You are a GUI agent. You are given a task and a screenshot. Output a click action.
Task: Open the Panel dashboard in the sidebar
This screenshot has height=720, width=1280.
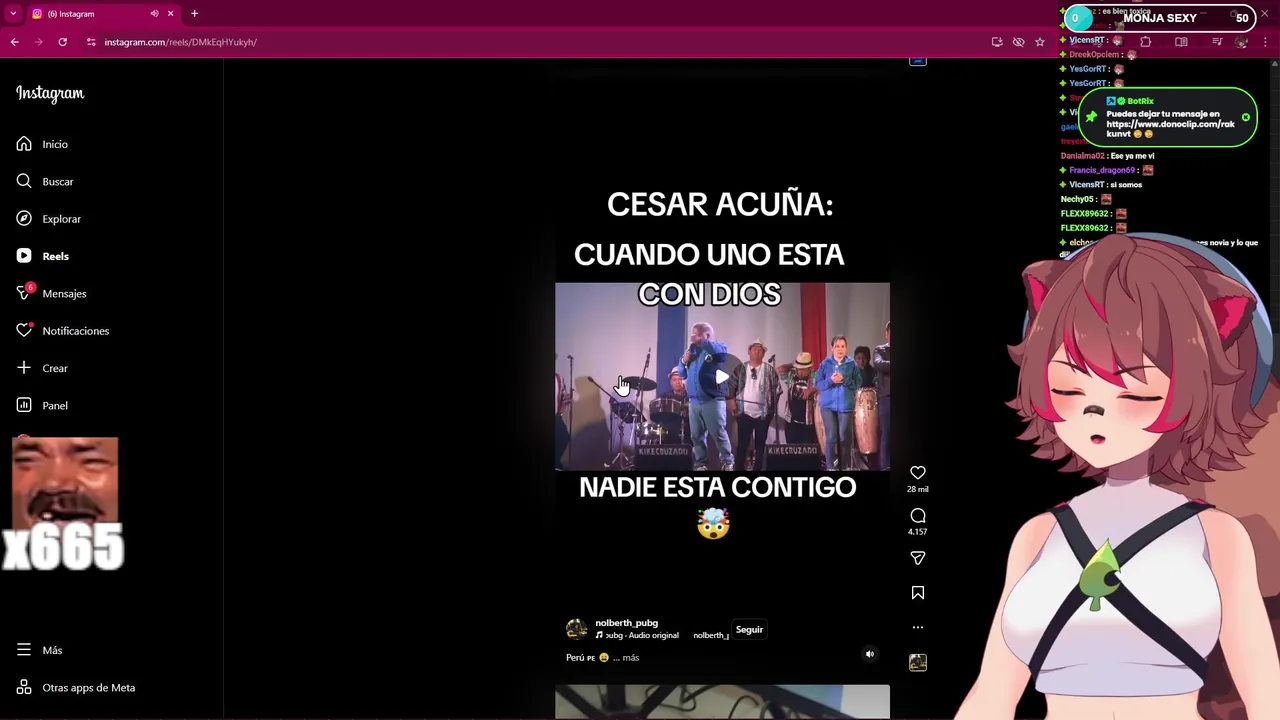42,405
